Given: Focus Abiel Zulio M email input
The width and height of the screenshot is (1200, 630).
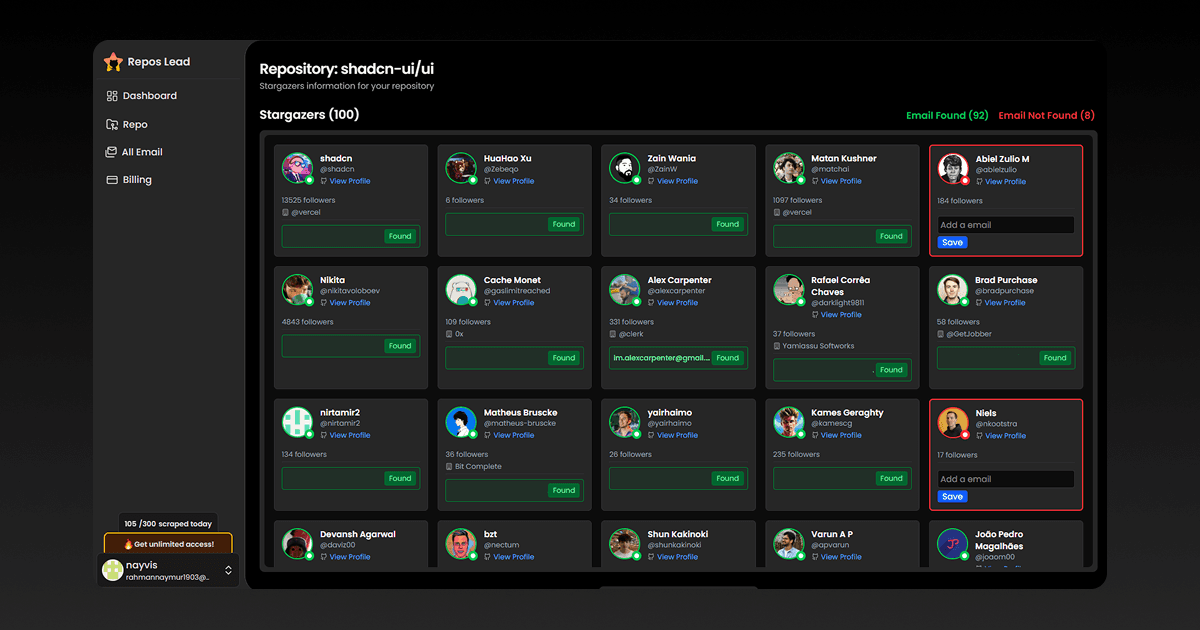Looking at the screenshot, I should coord(1005,225).
